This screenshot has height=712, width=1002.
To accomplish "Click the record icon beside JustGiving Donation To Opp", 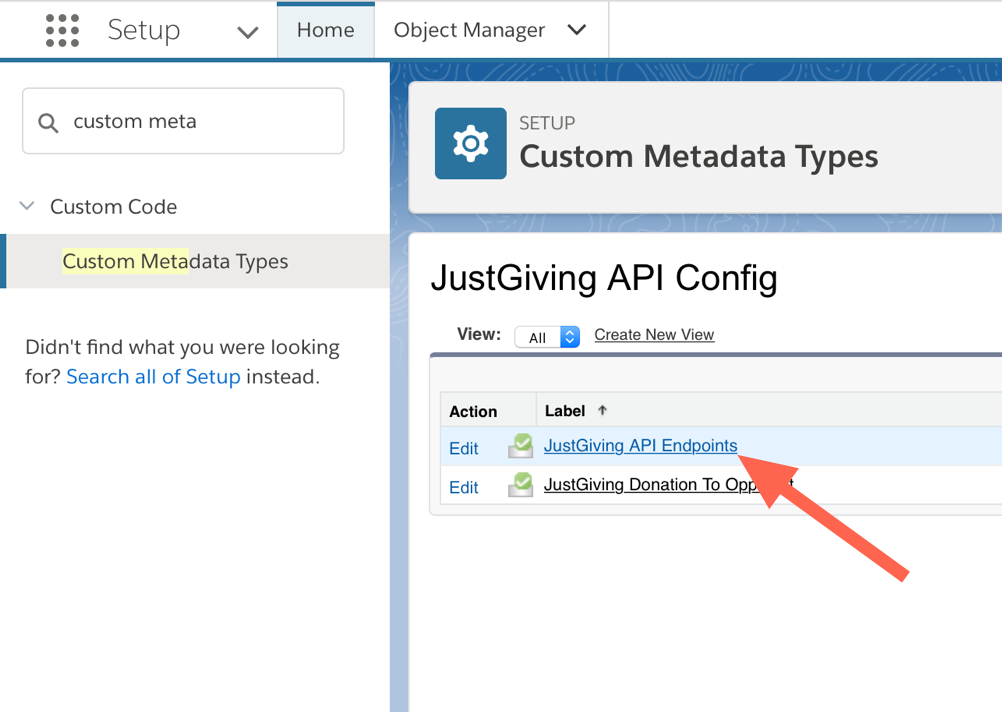I will tap(521, 484).
